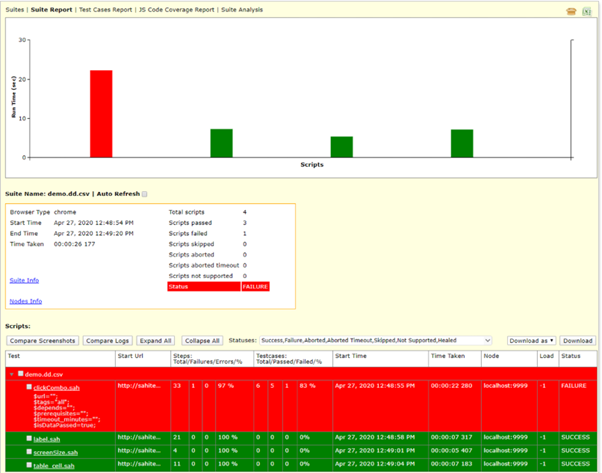
Task: Click the Collapse All button
Action: tap(202, 341)
